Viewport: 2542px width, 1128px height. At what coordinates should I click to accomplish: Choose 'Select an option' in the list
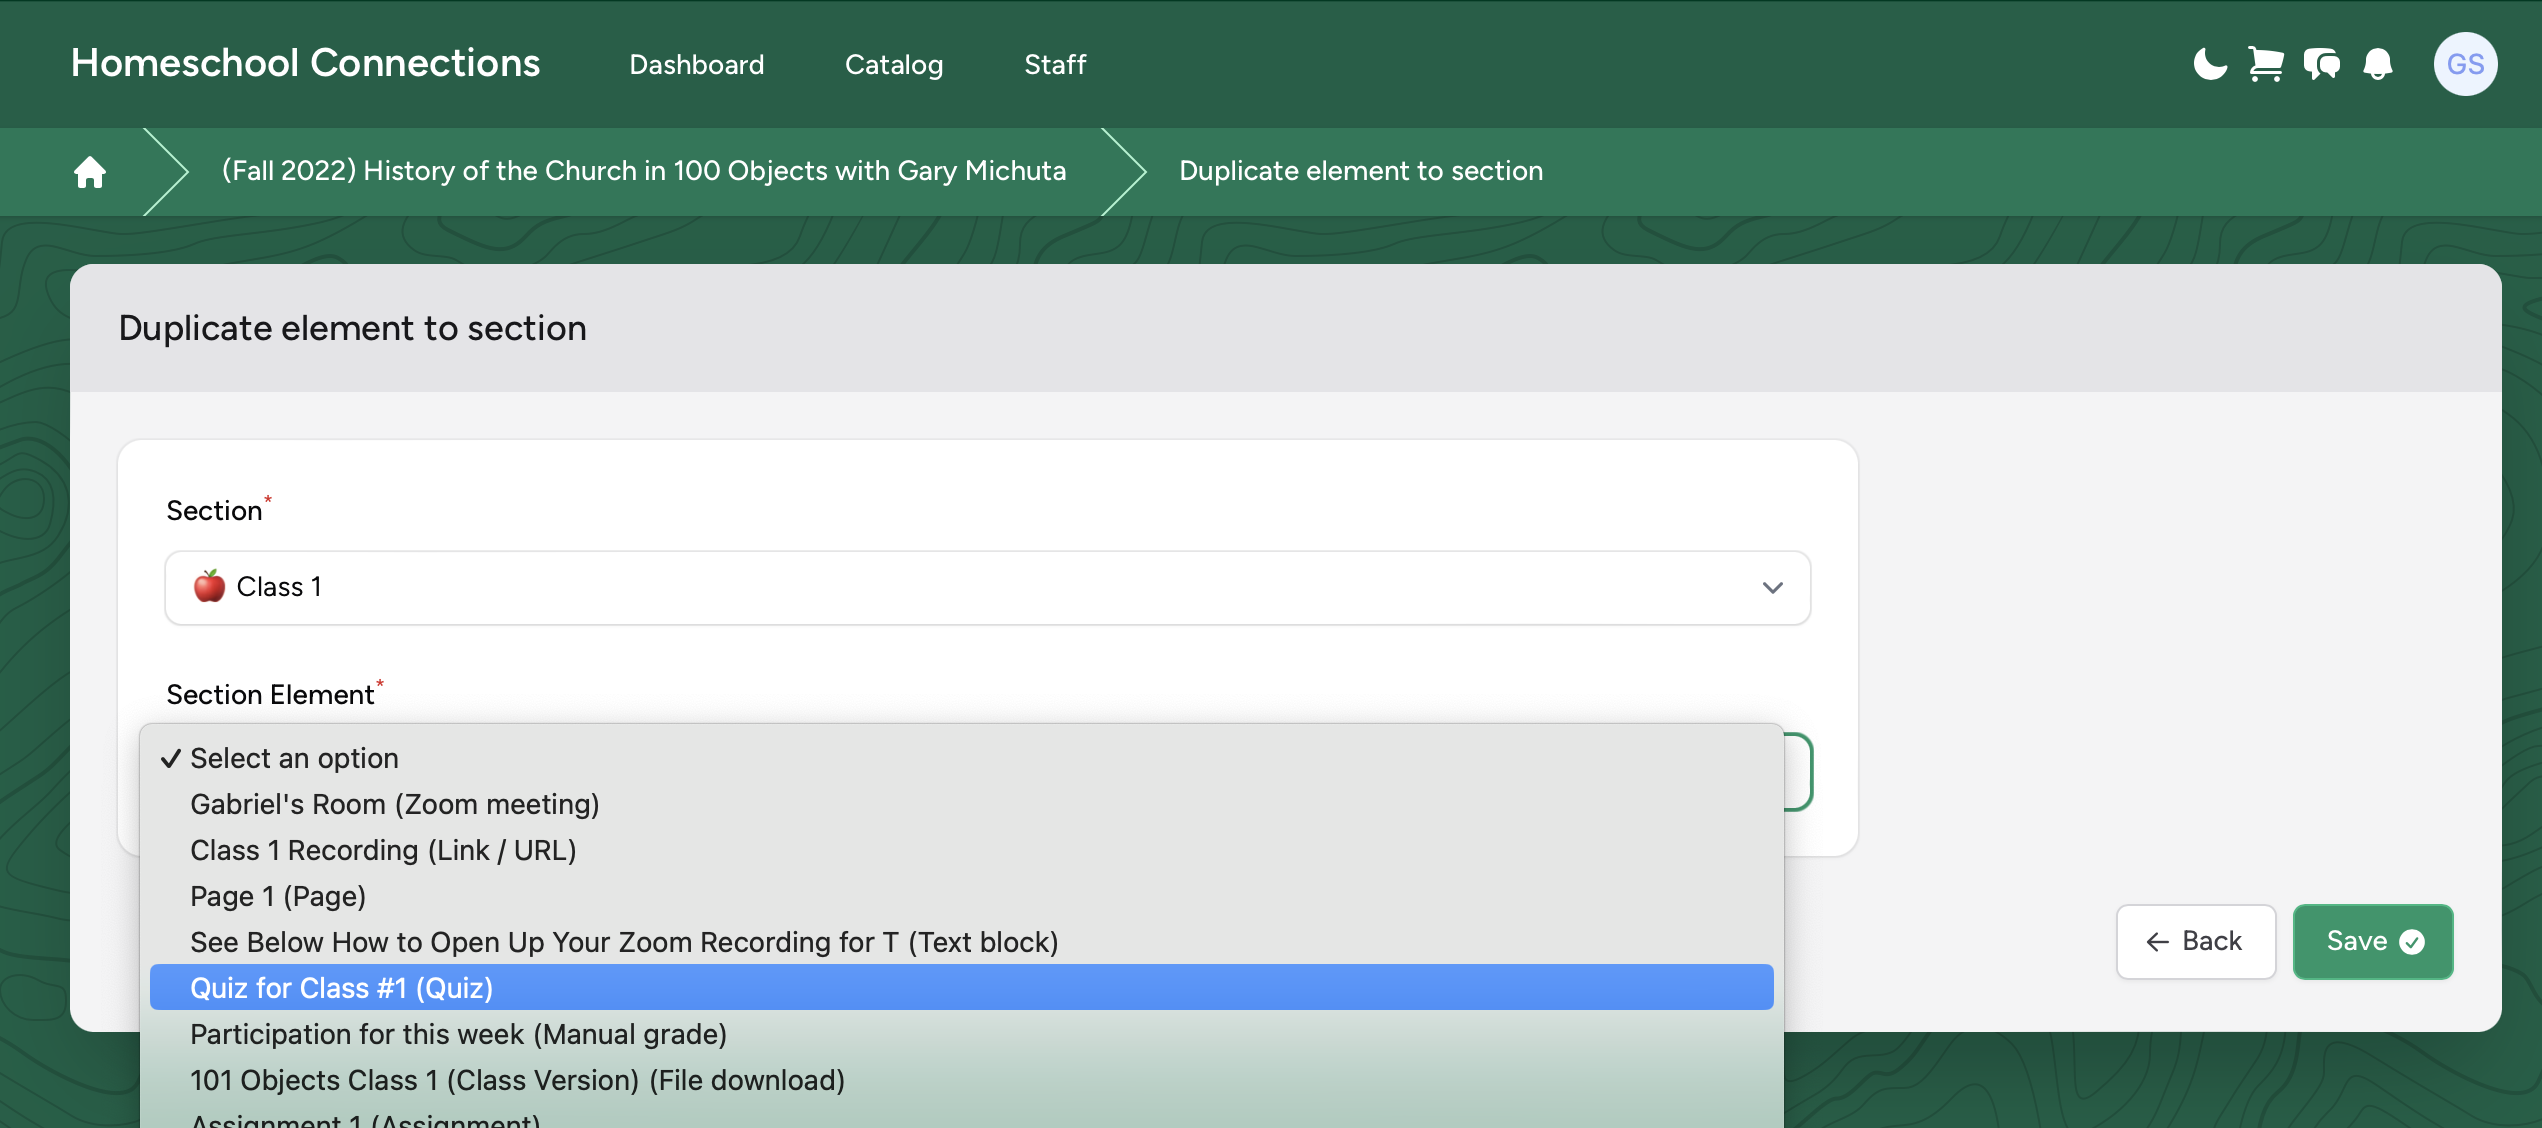pos(962,758)
